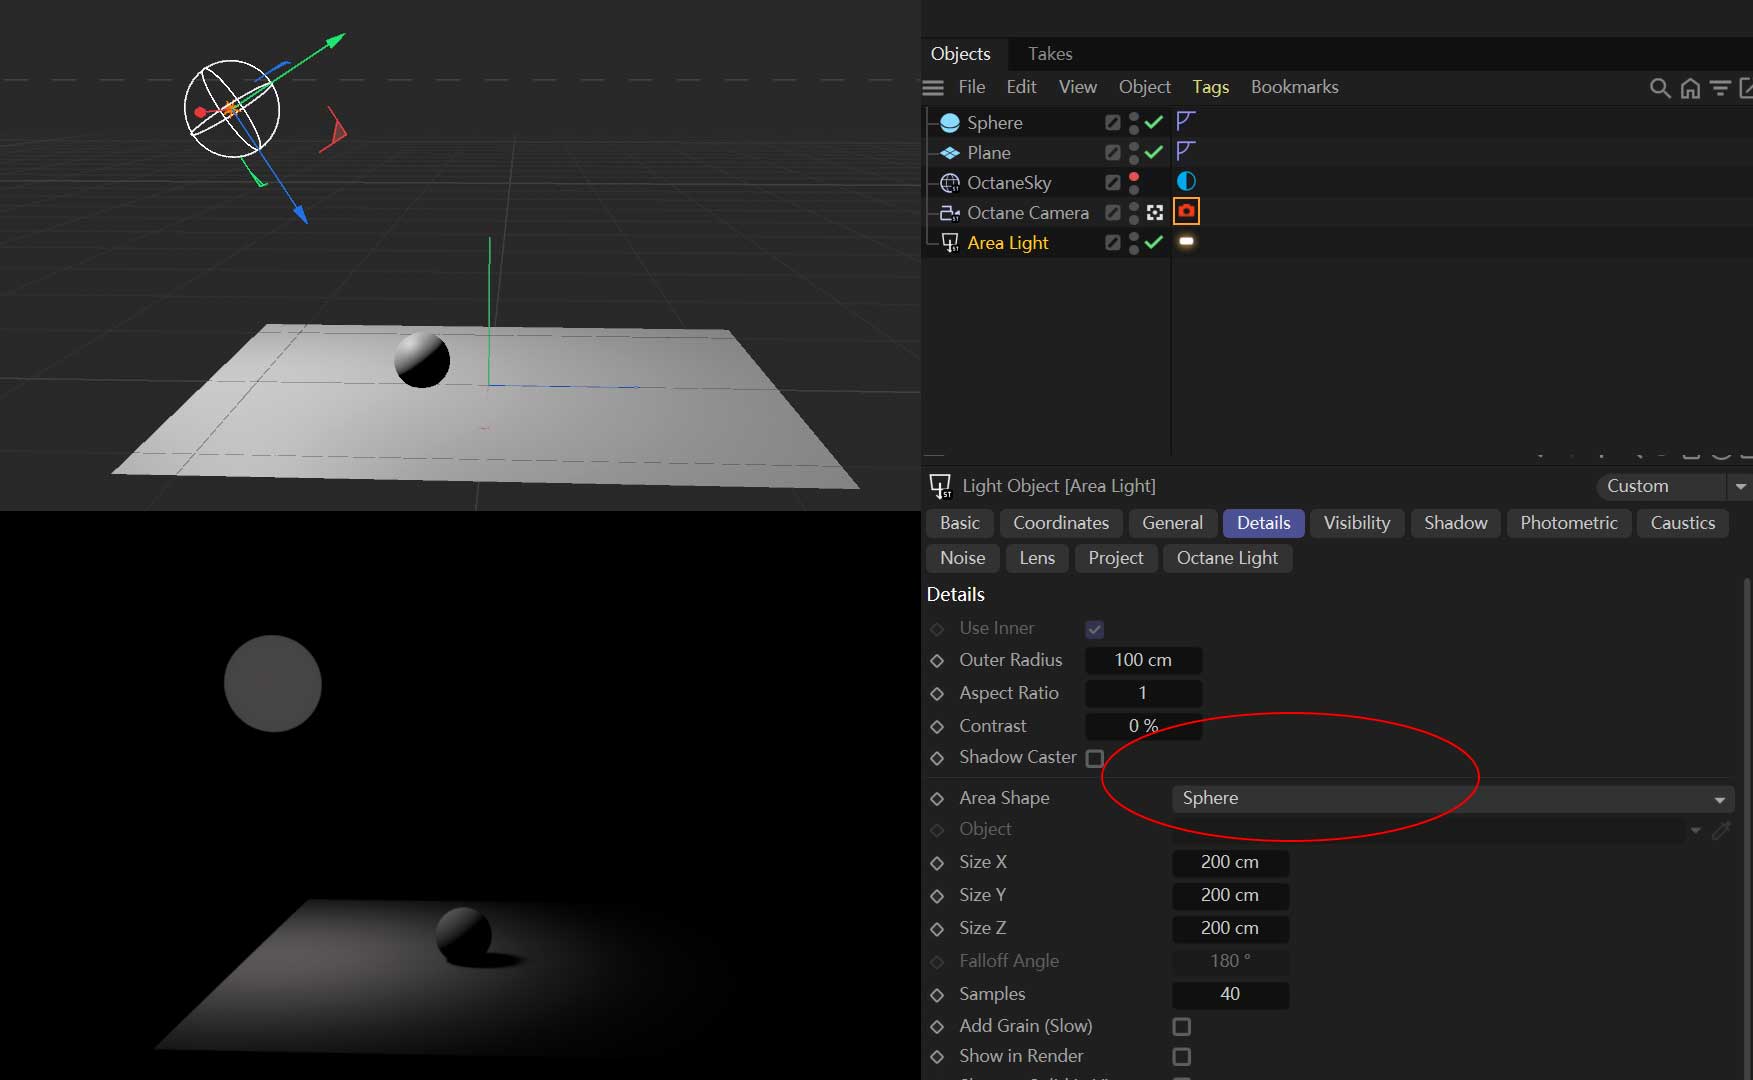
Task: Toggle OctaneSky visibility dots
Action: click(1134, 183)
